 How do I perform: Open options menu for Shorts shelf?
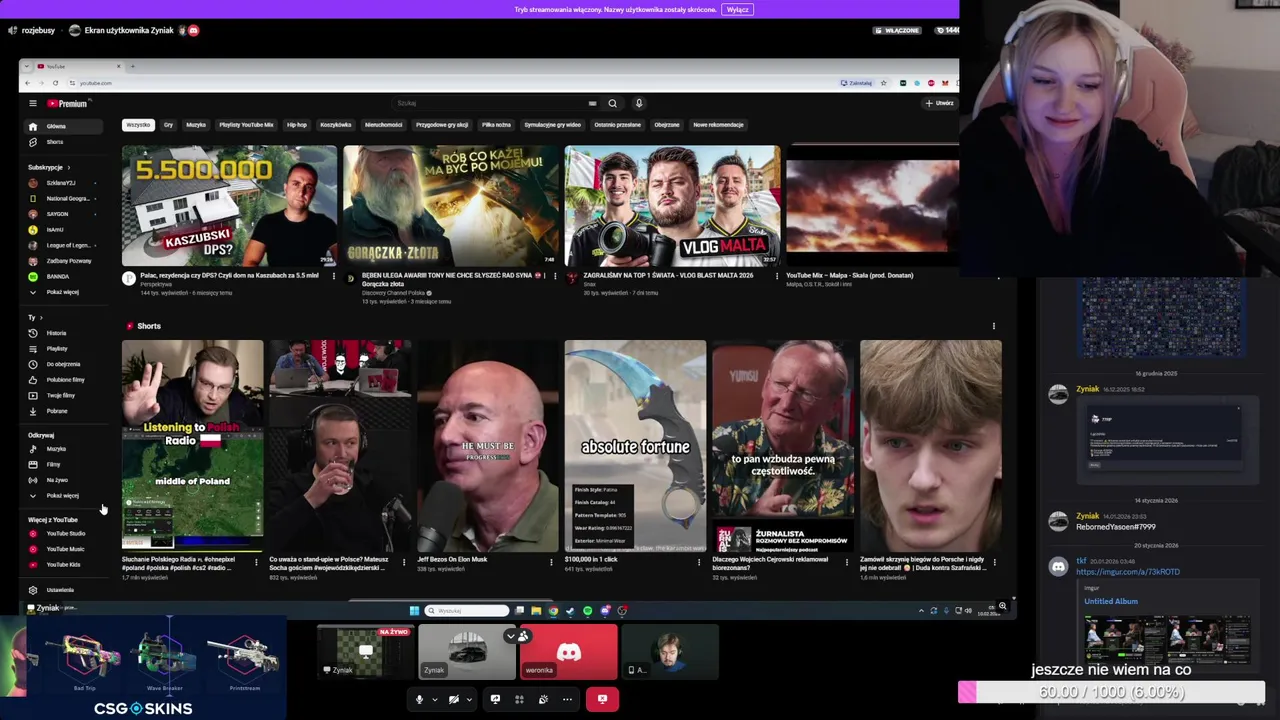(993, 326)
